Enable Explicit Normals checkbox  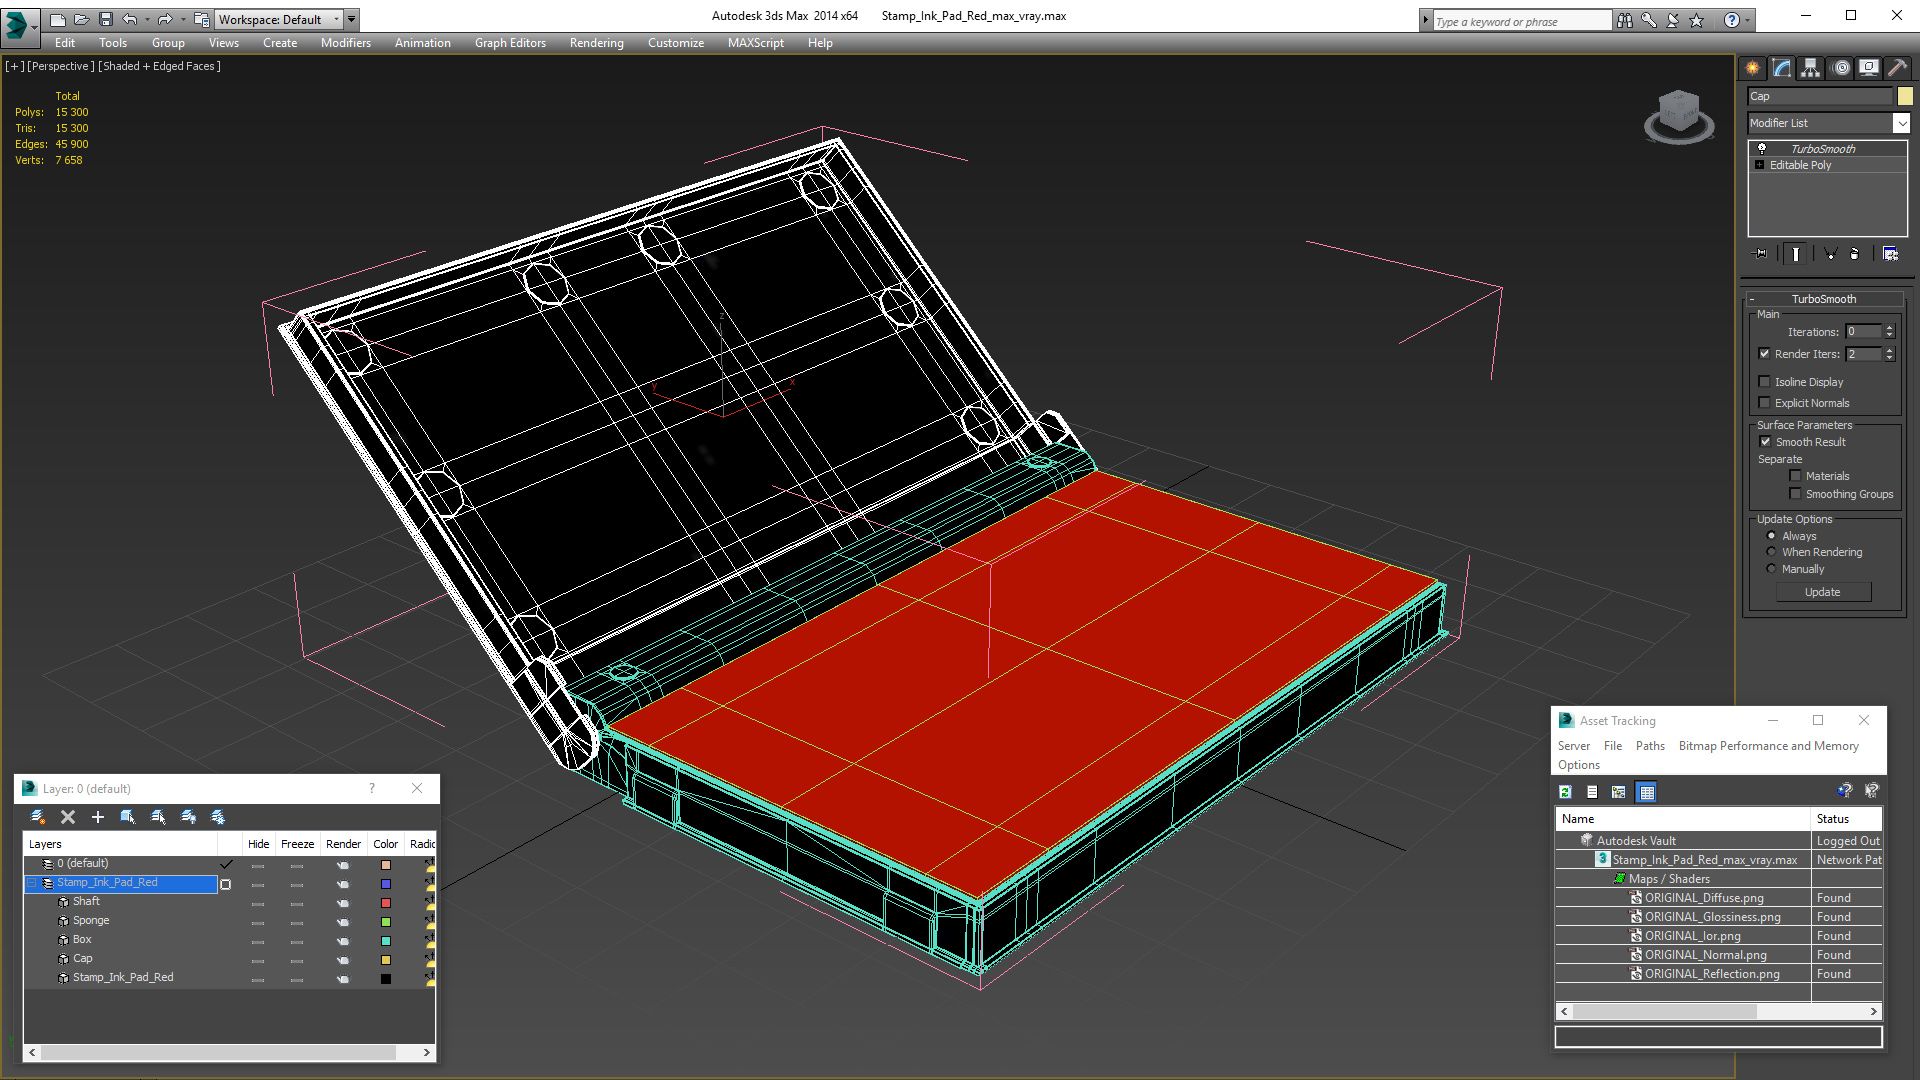(x=1765, y=403)
